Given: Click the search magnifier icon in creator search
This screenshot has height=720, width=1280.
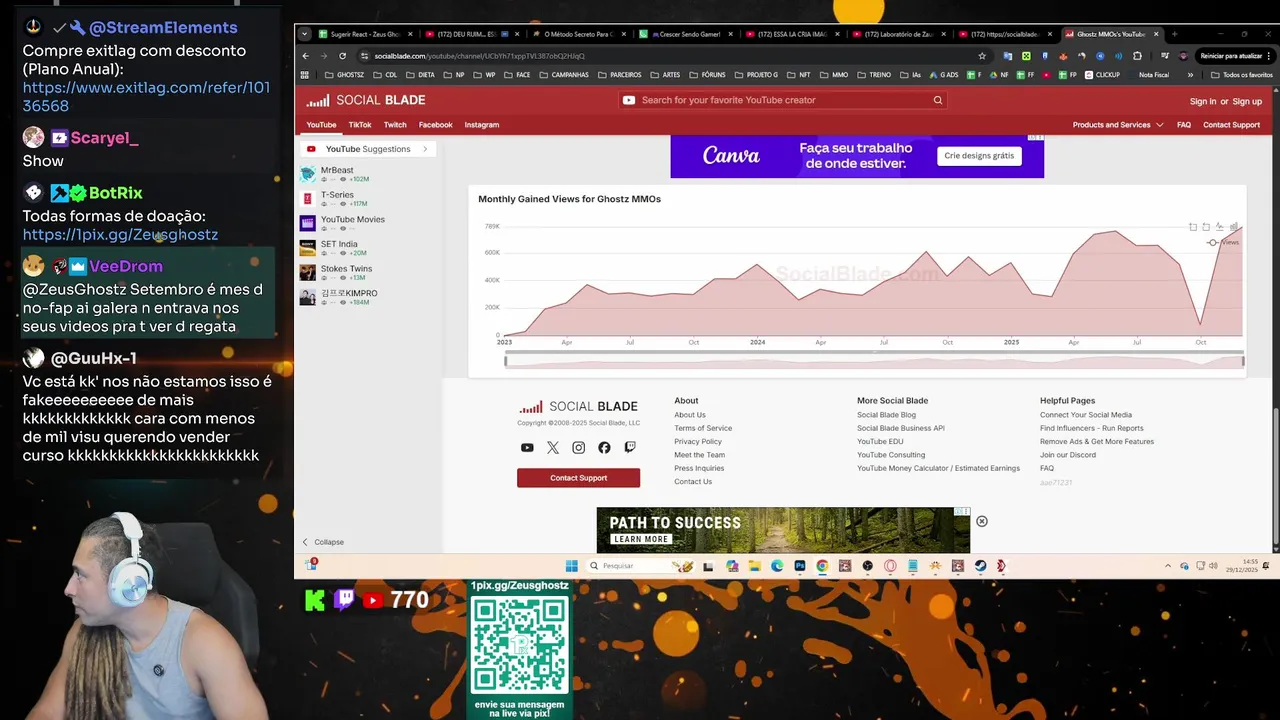Looking at the screenshot, I should [938, 100].
